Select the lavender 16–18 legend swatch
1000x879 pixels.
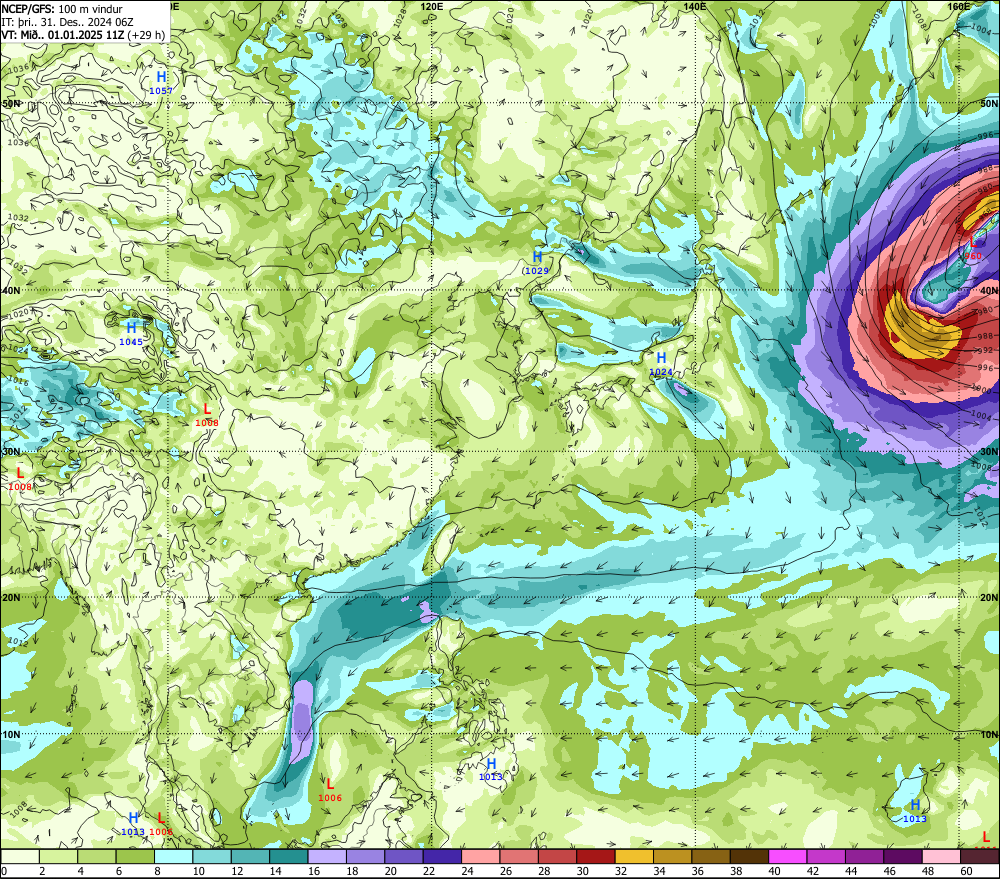point(327,856)
